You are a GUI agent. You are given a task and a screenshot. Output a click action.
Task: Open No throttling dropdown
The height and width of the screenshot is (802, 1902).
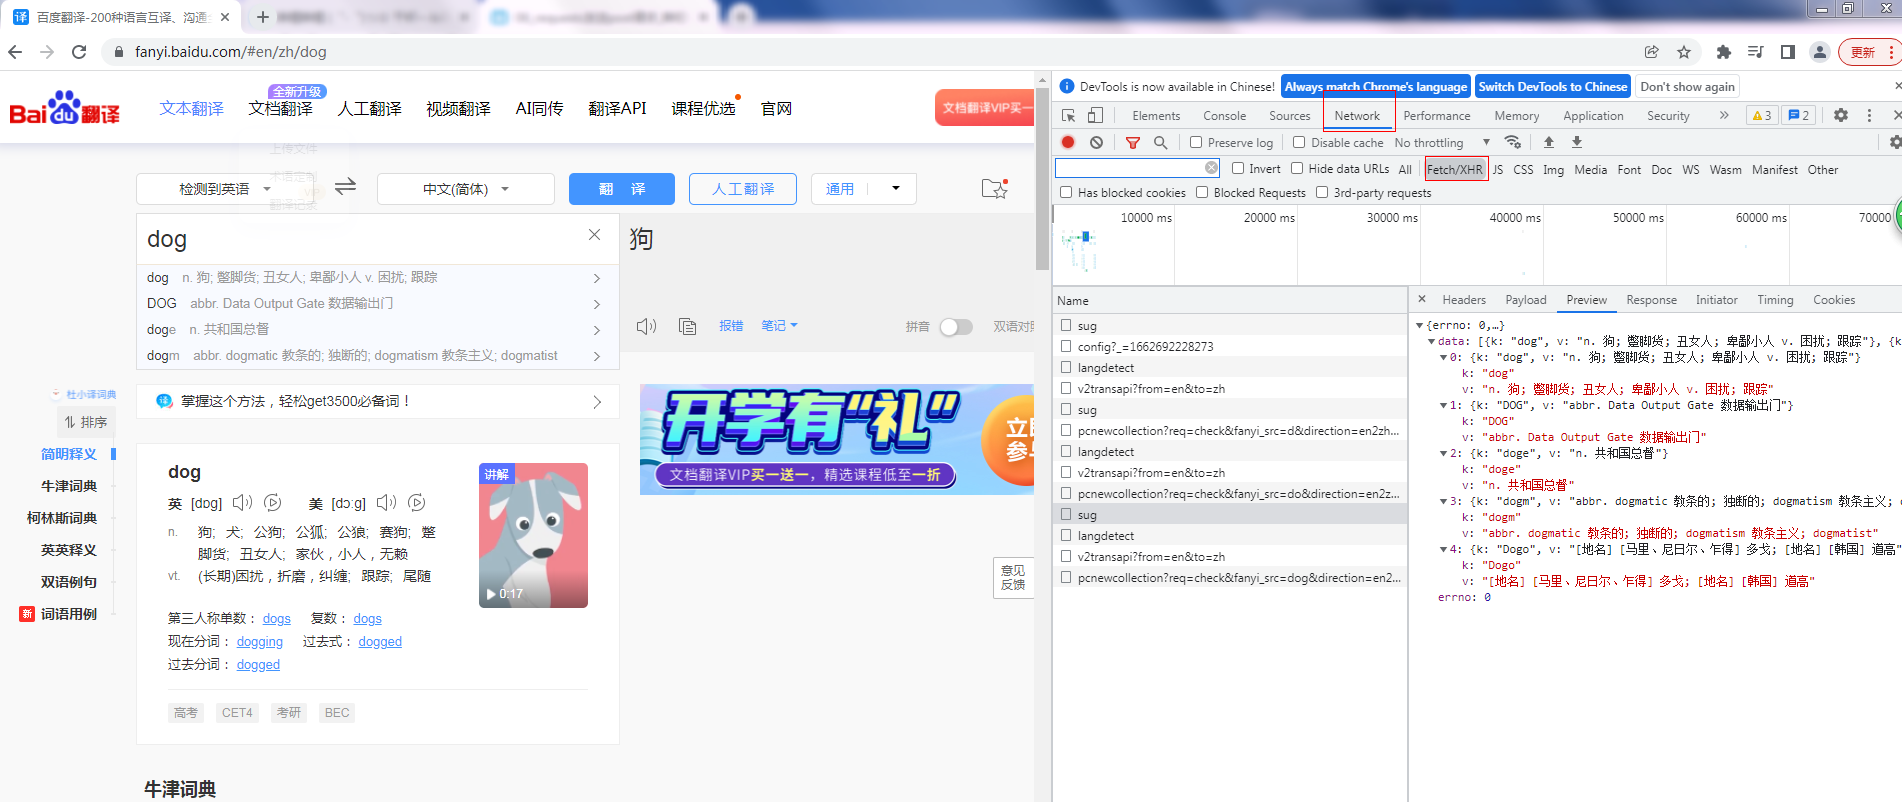(x=1442, y=143)
